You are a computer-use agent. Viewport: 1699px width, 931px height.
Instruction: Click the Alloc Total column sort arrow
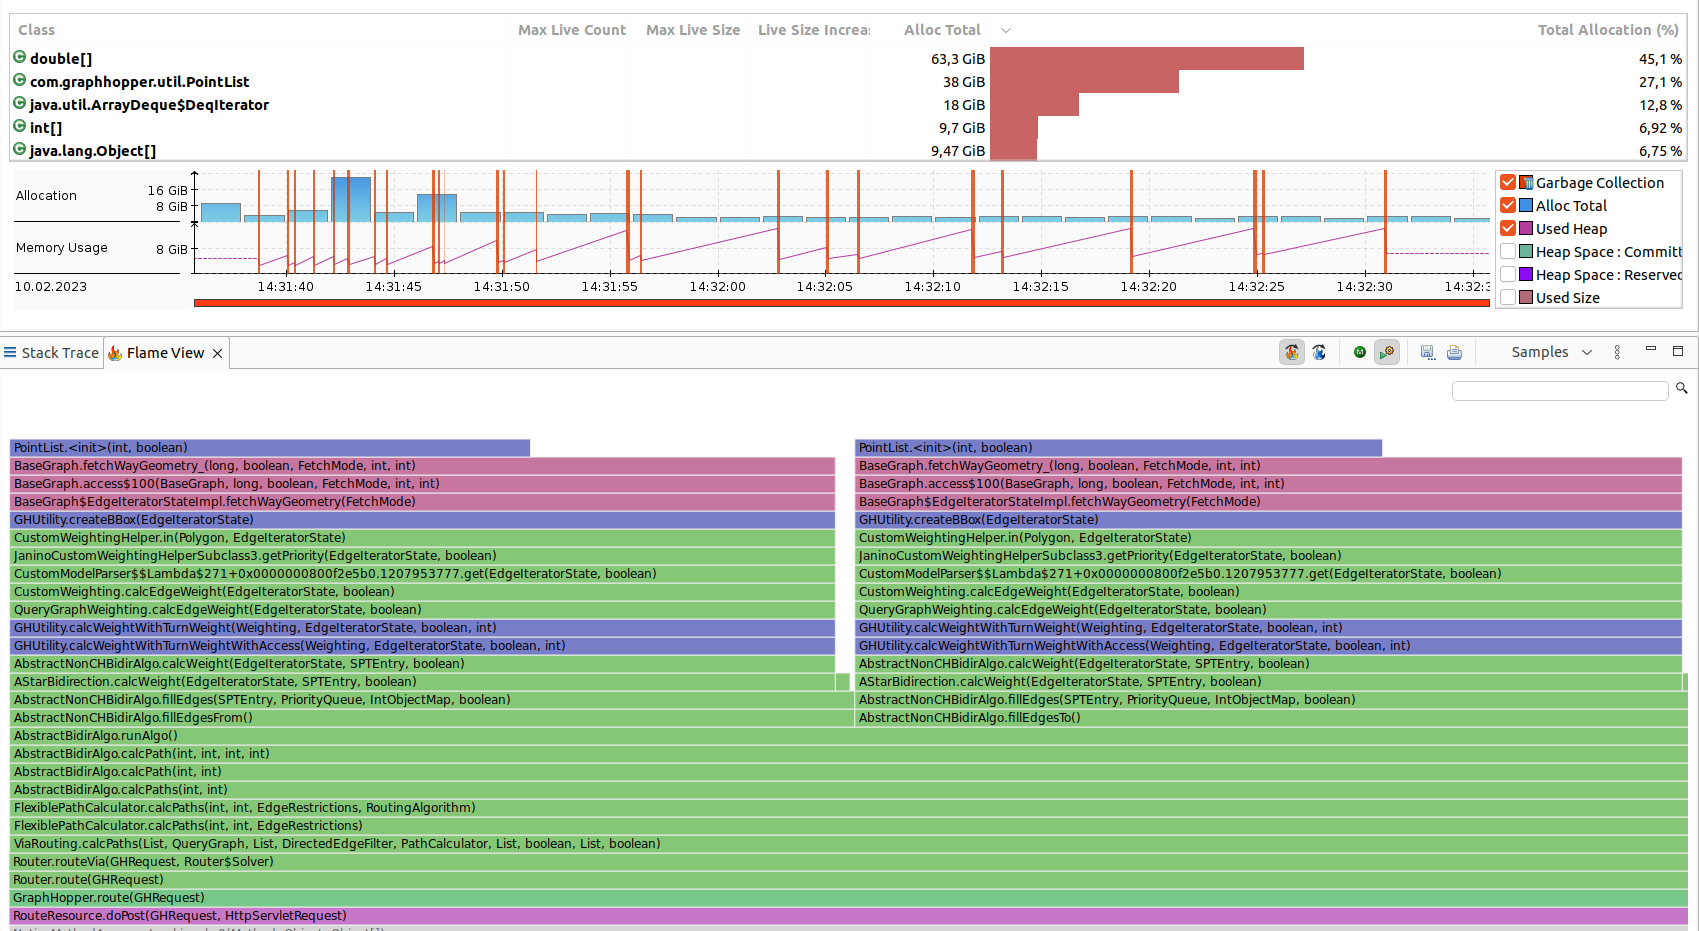click(1006, 30)
